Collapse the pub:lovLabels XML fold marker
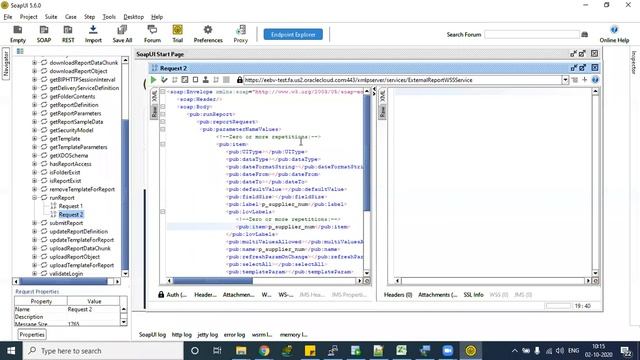Image resolution: width=640 pixels, height=360 pixels. click(163, 212)
